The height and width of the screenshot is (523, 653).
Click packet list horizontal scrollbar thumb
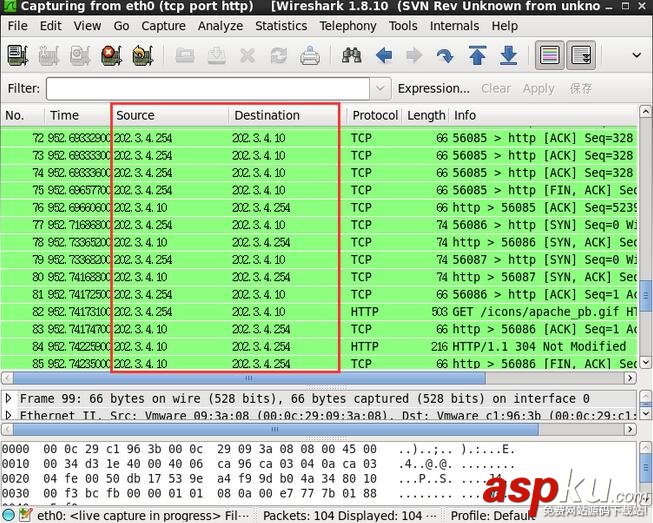pyautogui.click(x=249, y=378)
